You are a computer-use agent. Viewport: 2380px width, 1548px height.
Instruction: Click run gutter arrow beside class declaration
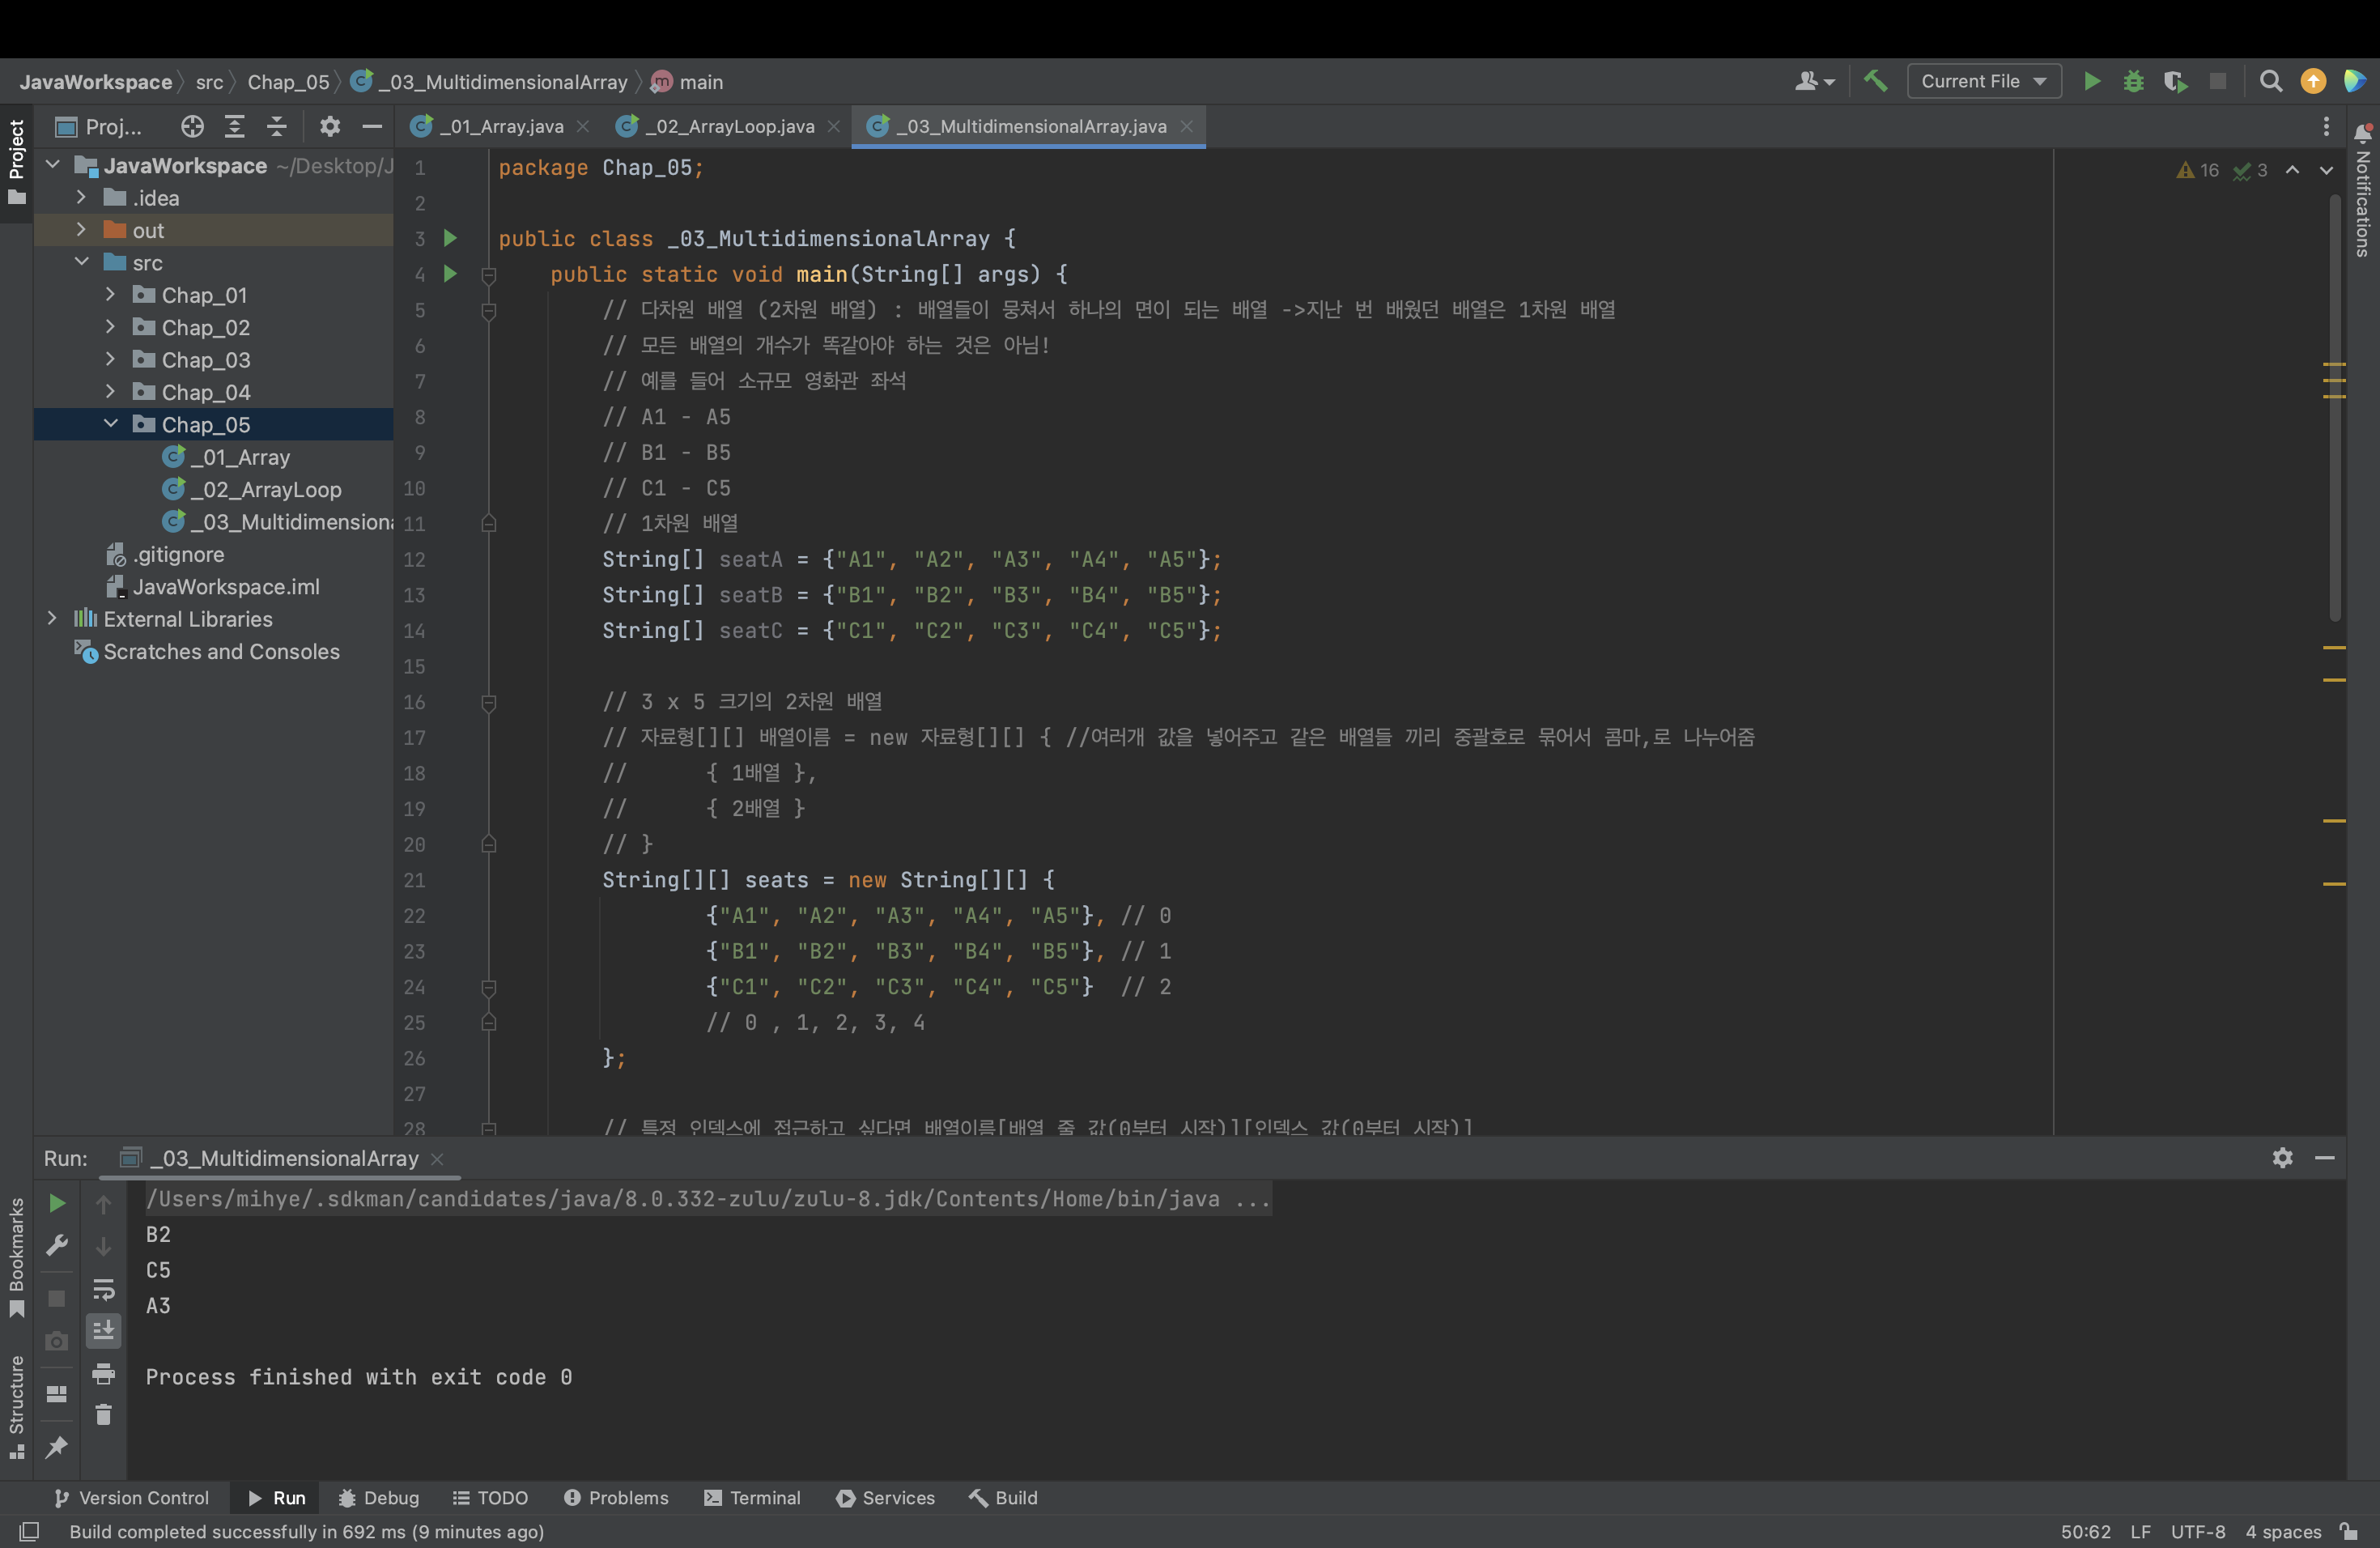(x=450, y=238)
